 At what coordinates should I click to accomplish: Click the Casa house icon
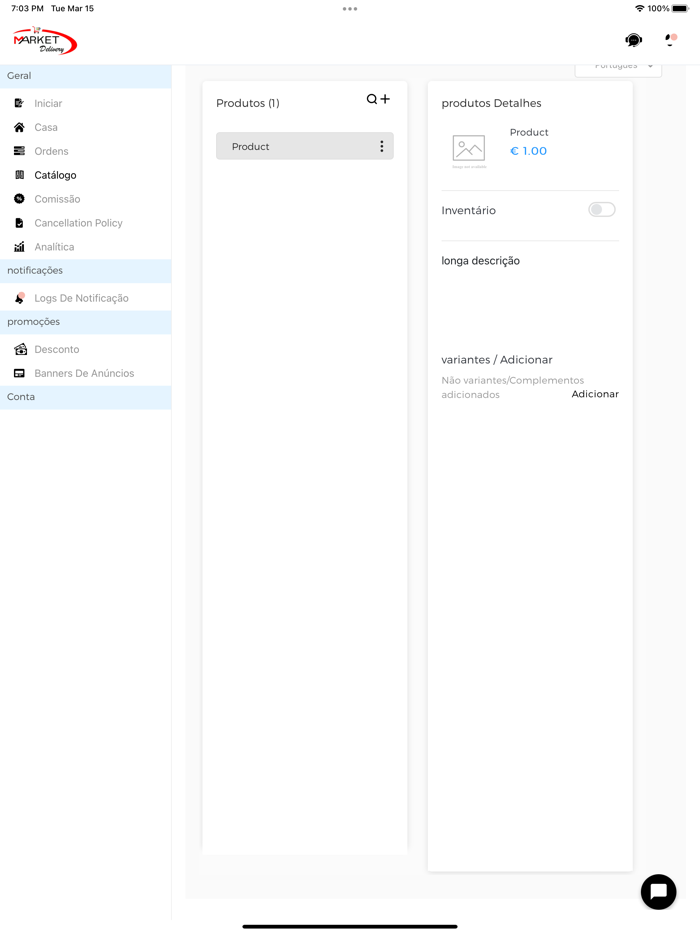19,127
